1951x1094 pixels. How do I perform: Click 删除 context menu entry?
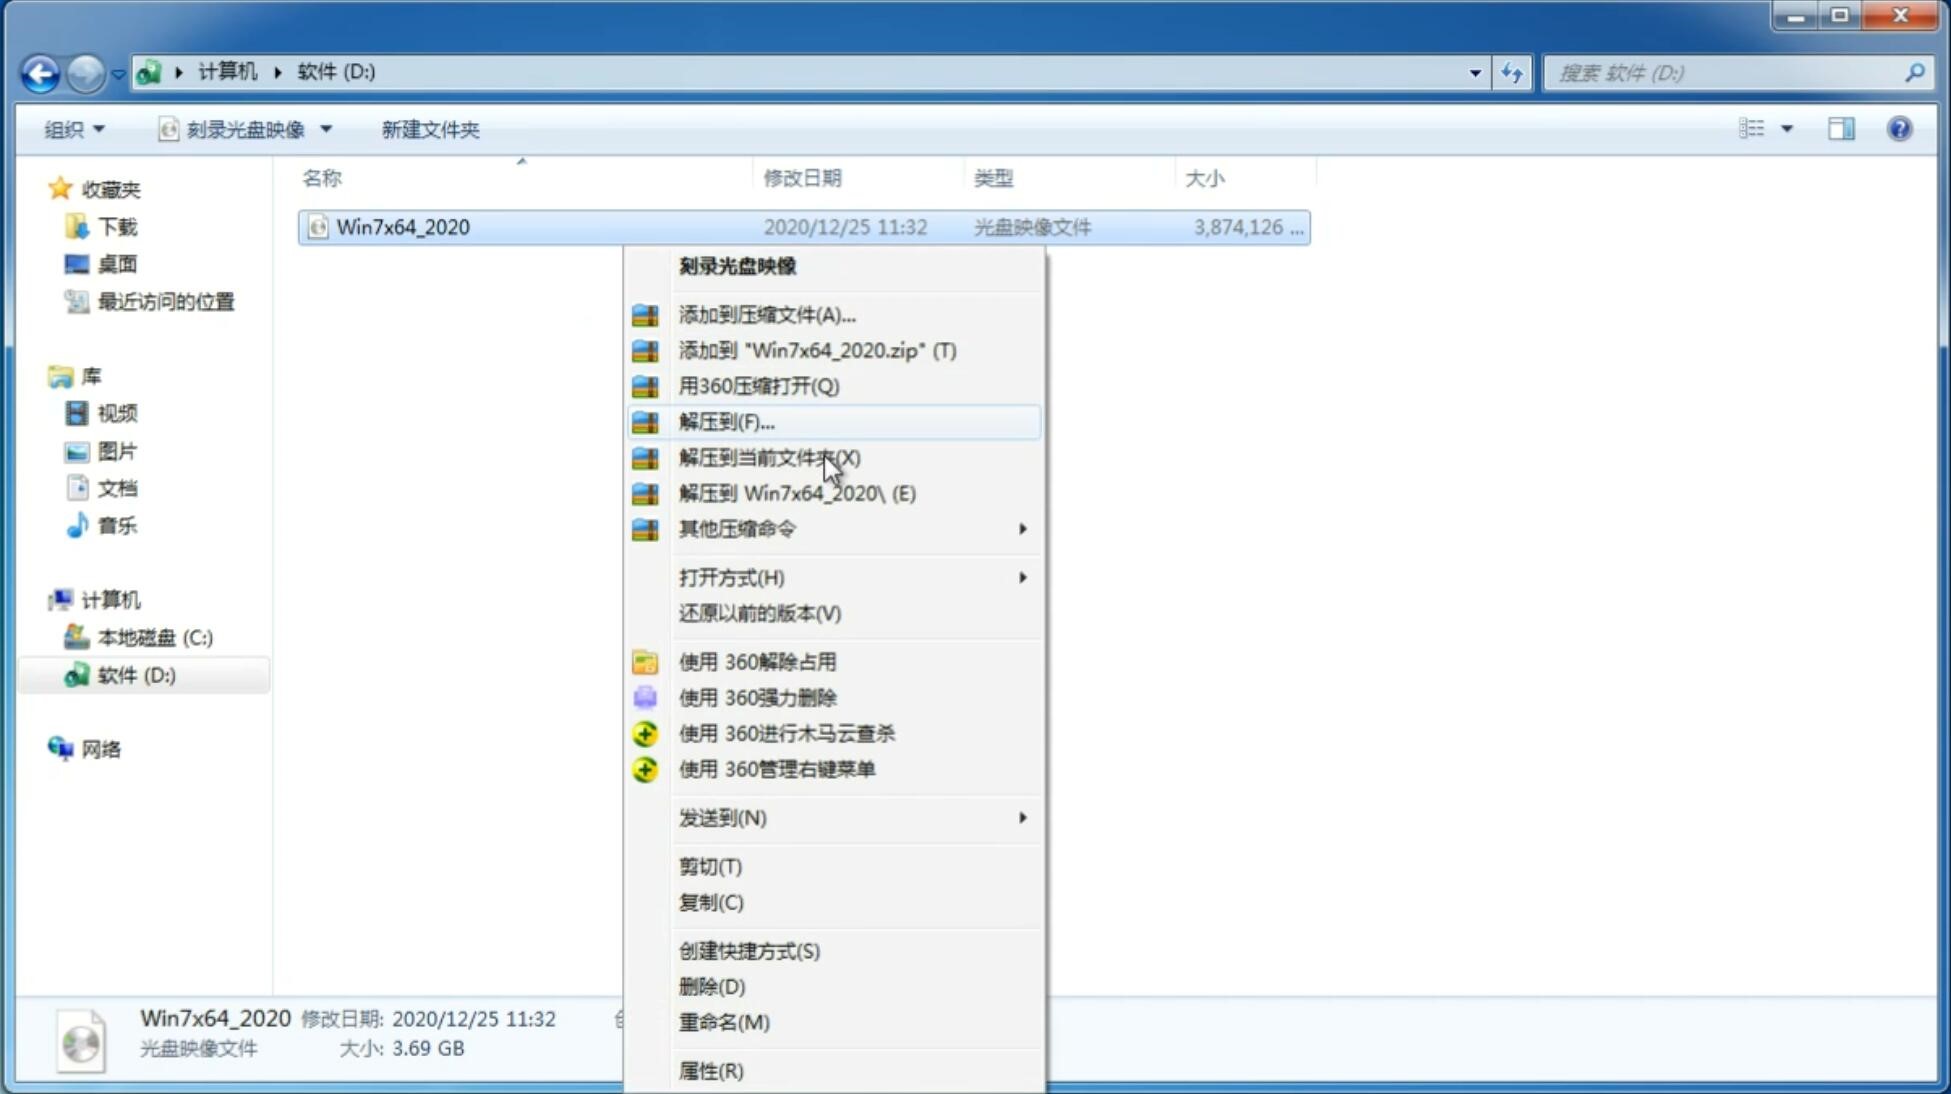712,985
